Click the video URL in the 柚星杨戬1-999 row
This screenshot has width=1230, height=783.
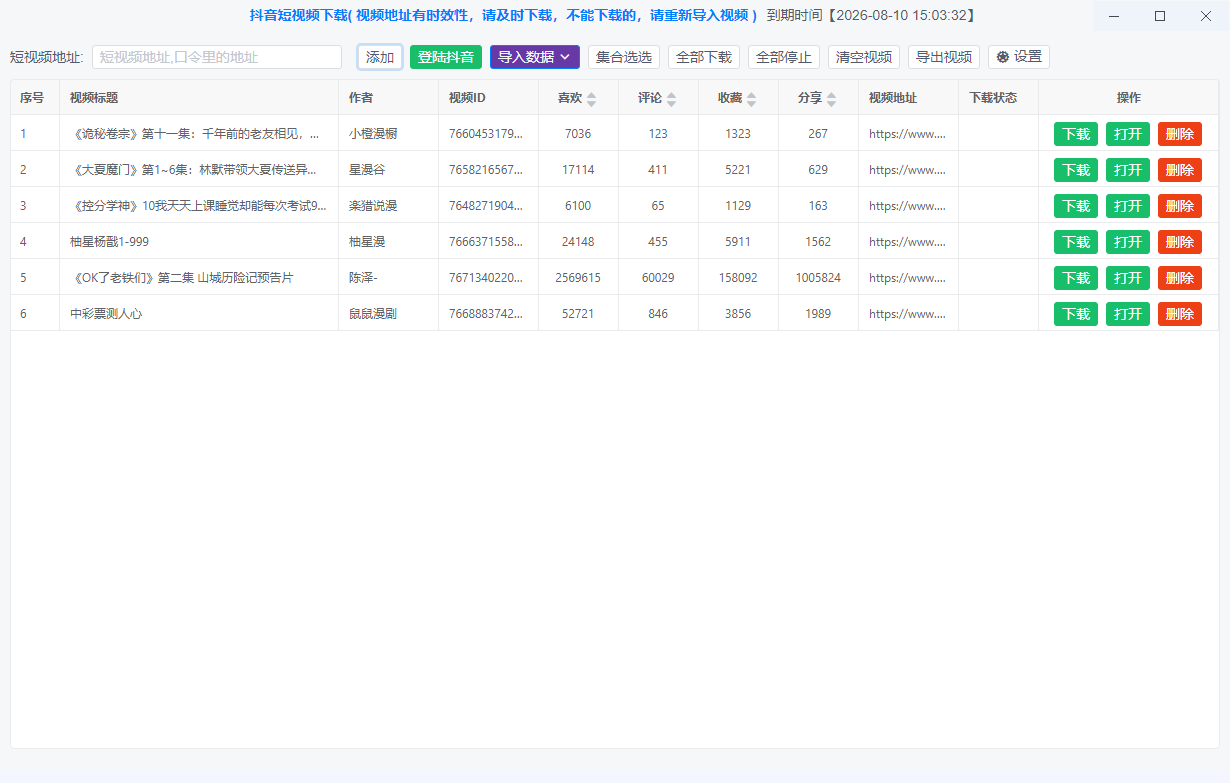[x=907, y=242]
